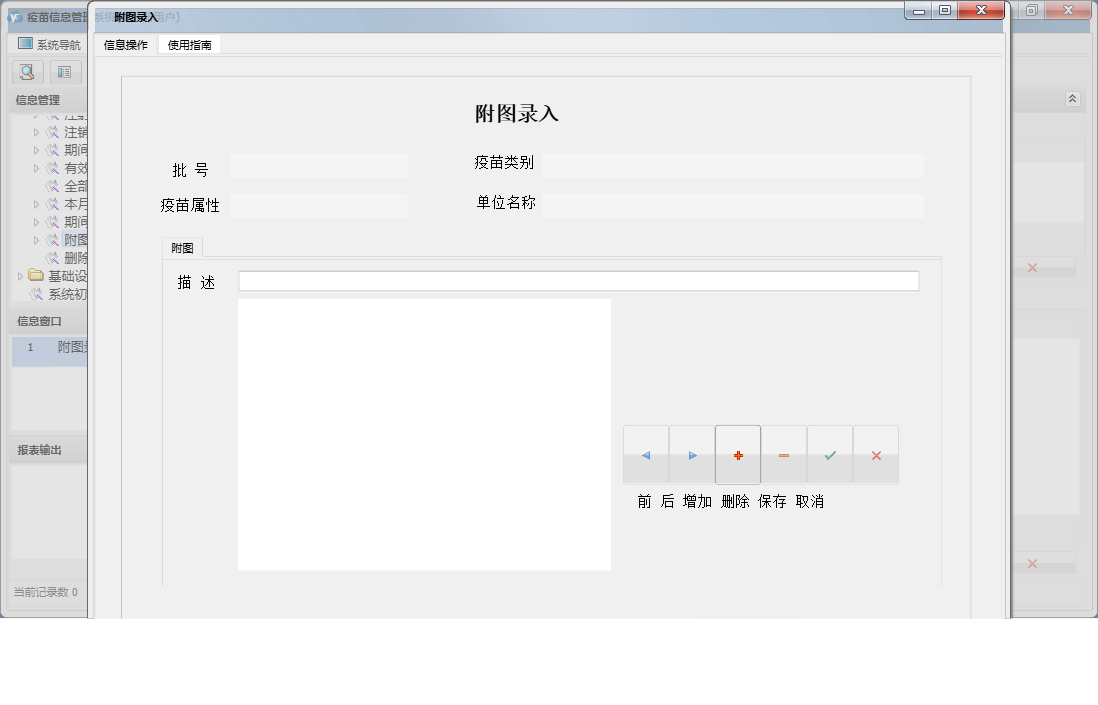The height and width of the screenshot is (705, 1098).
Task: Expand the 有效 tree node
Action: tap(36, 168)
